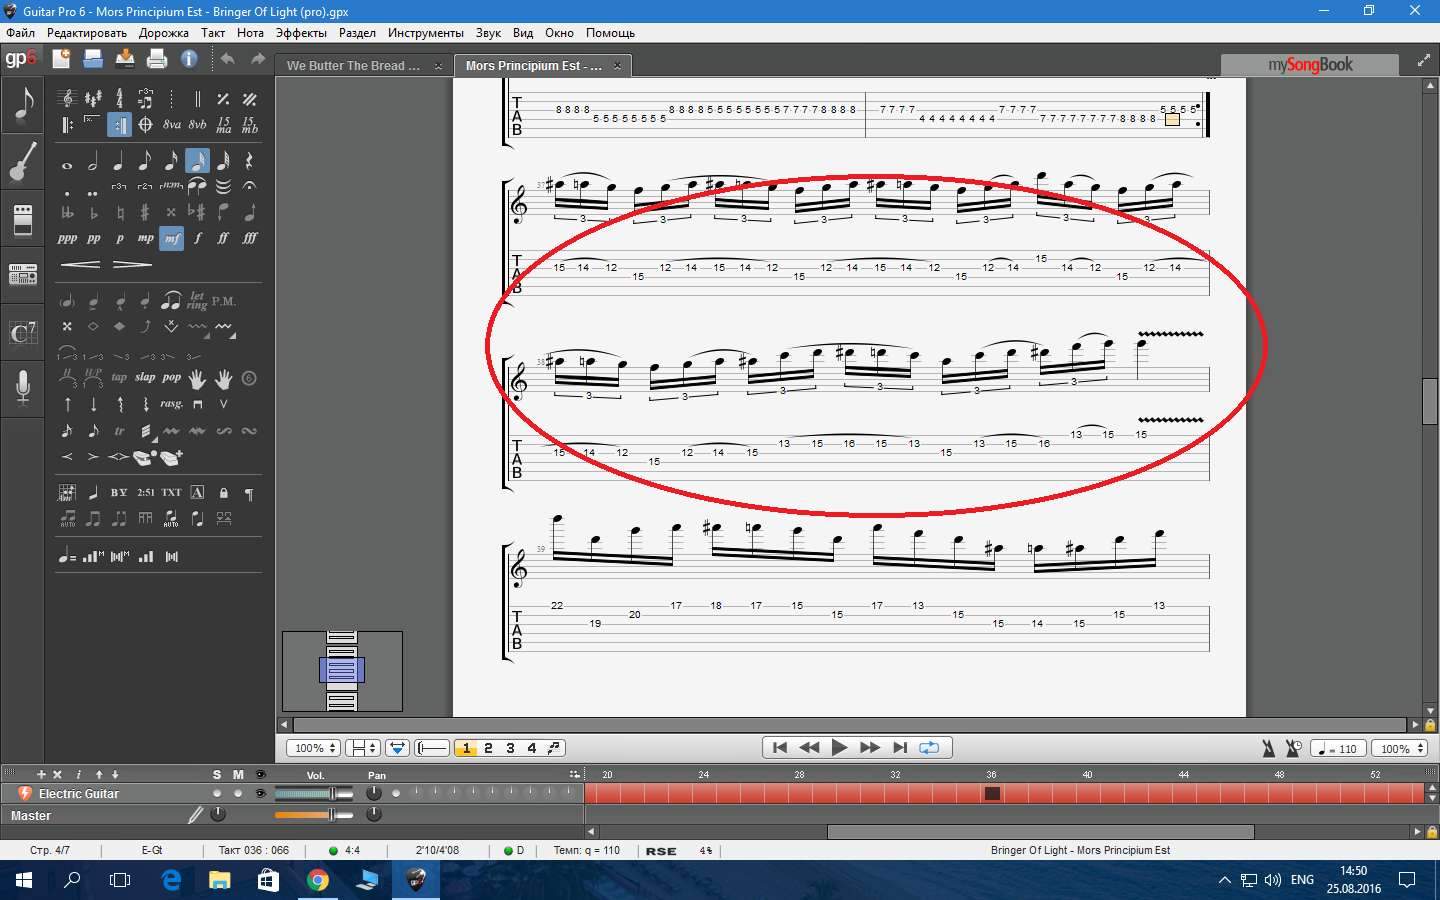Select the page thumbnail in navigator
This screenshot has height=900, width=1440.
pos(342,670)
